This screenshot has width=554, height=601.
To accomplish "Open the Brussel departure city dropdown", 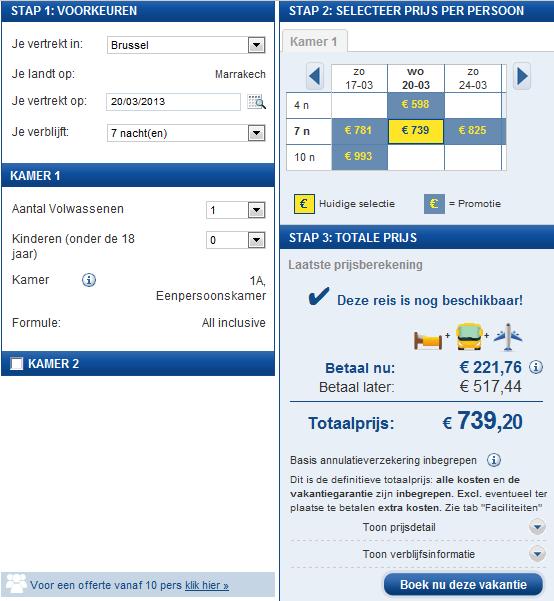I will [x=186, y=45].
